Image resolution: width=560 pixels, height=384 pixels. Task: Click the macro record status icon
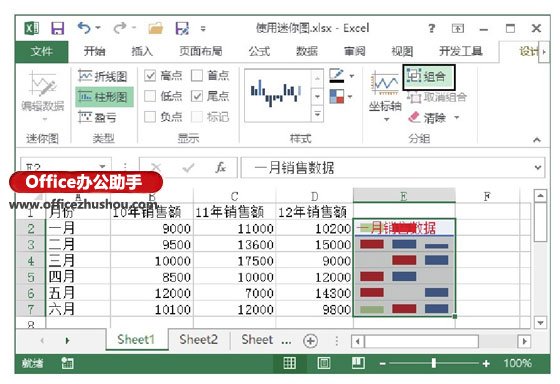tap(67, 363)
